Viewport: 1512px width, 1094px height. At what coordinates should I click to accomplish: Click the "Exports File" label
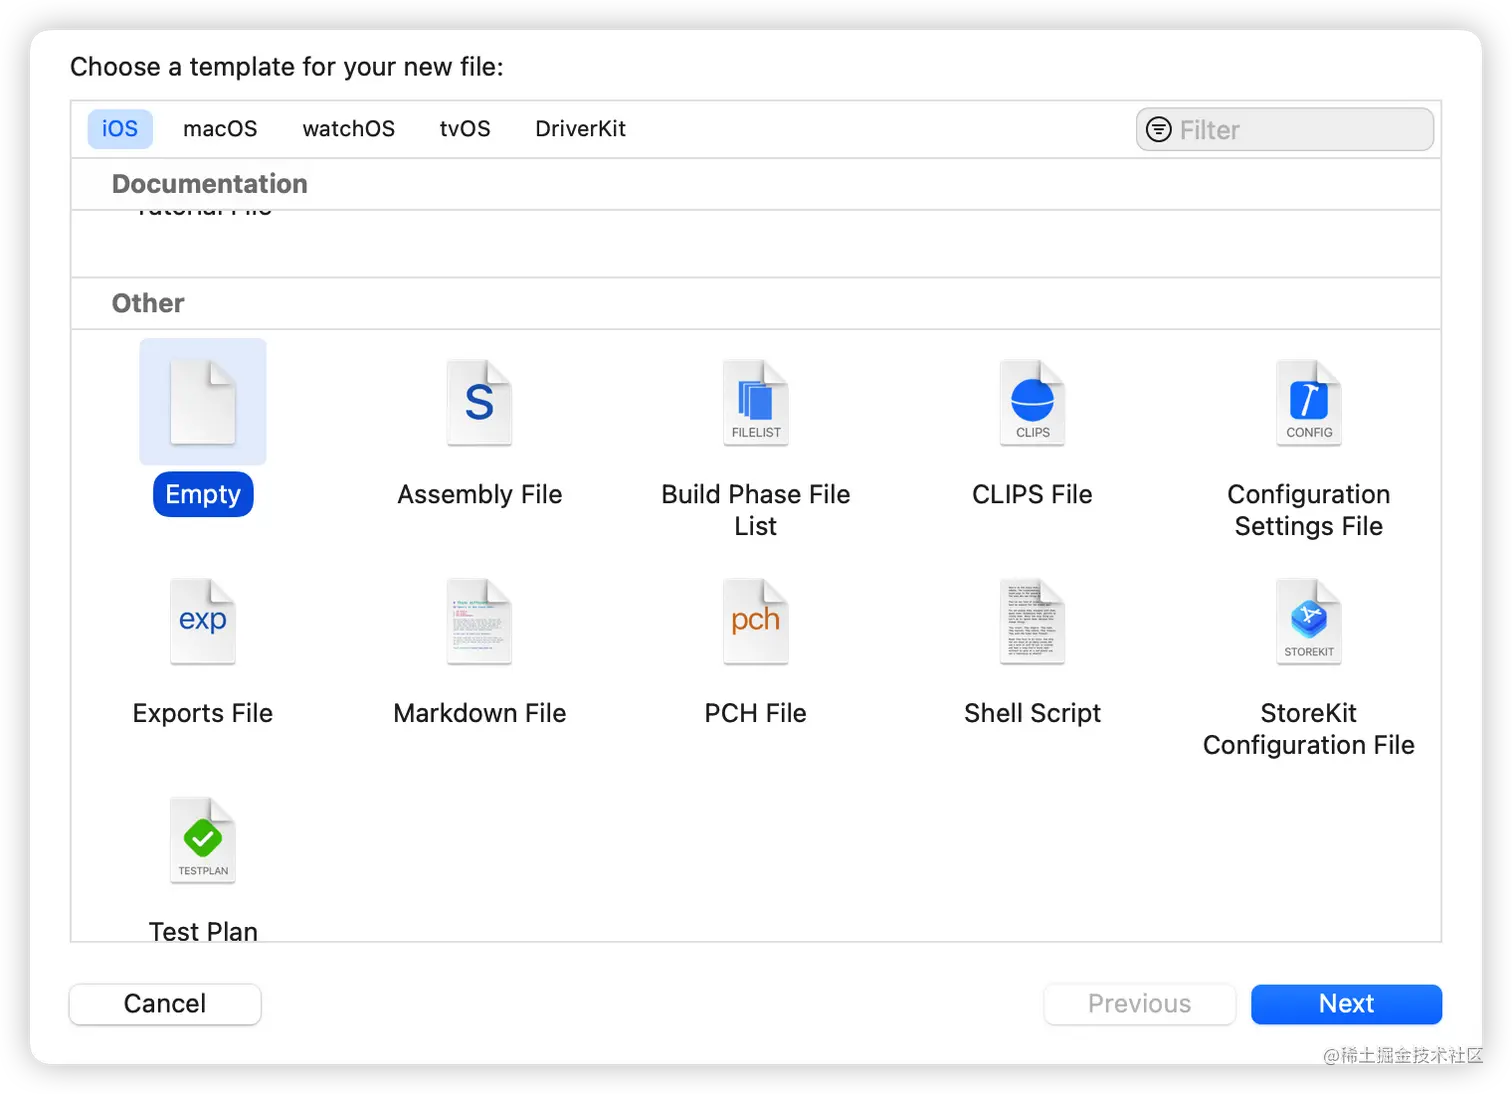click(203, 713)
